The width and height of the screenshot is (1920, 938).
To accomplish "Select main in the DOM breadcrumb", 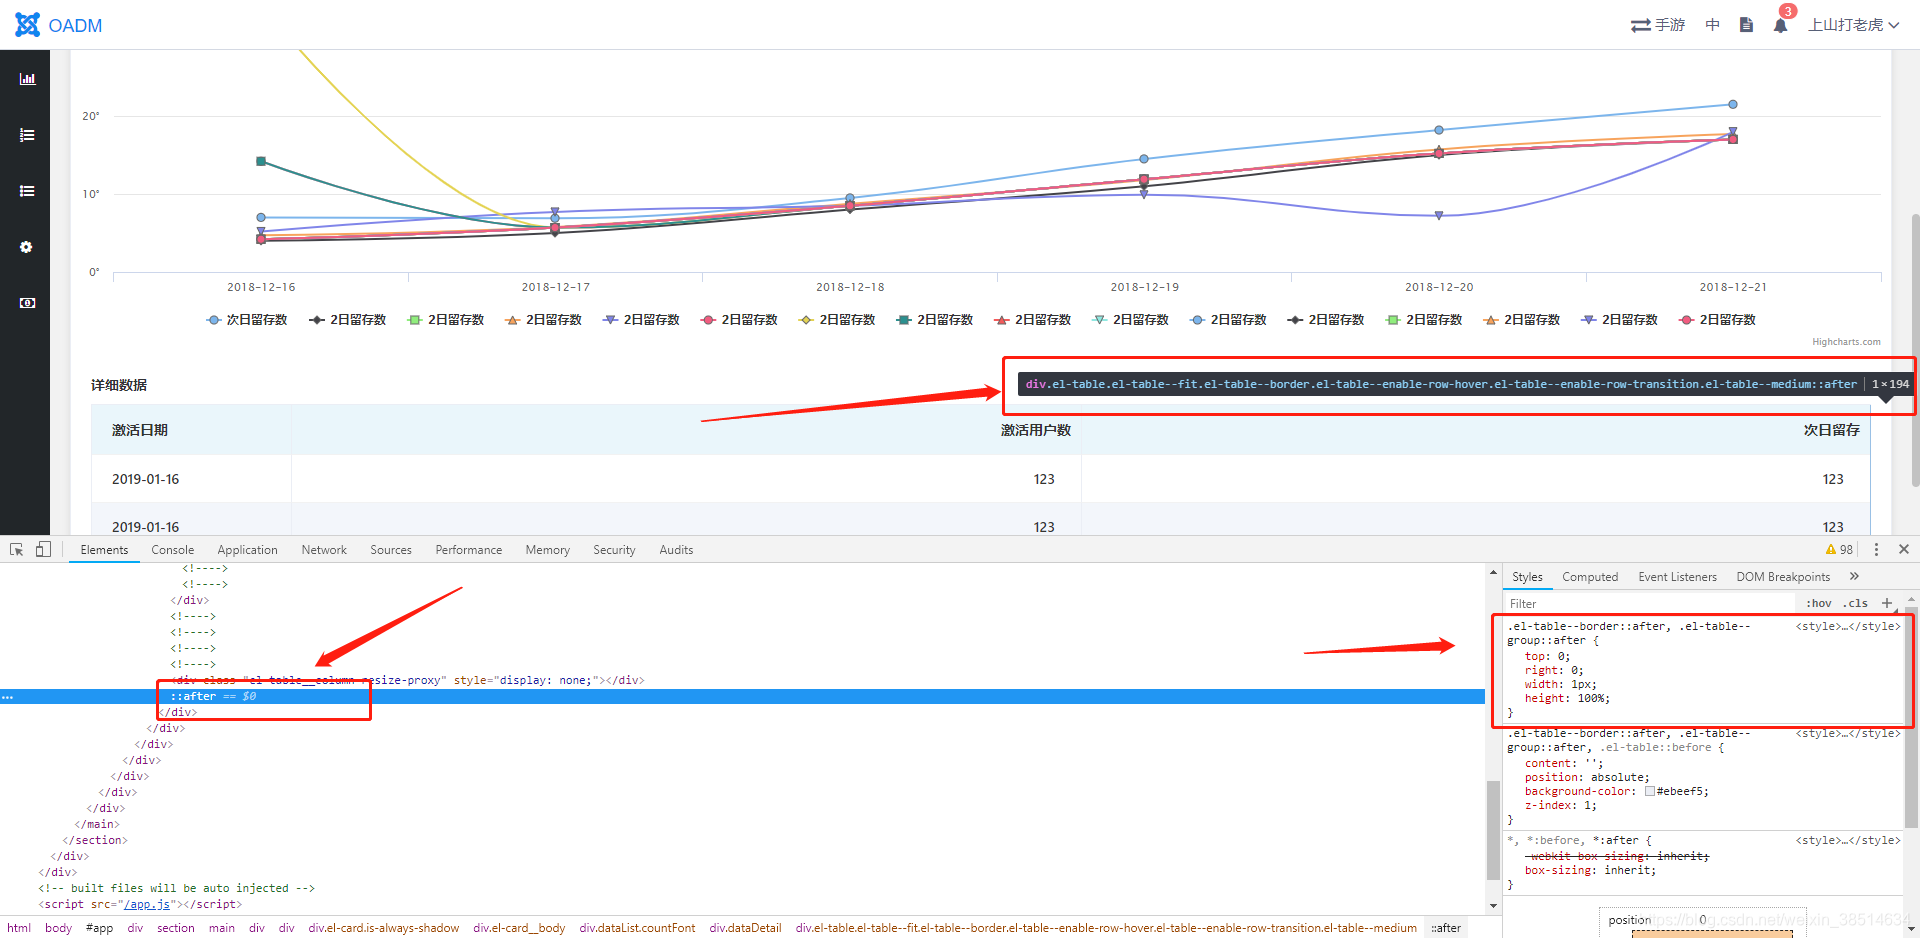I will coord(222,928).
